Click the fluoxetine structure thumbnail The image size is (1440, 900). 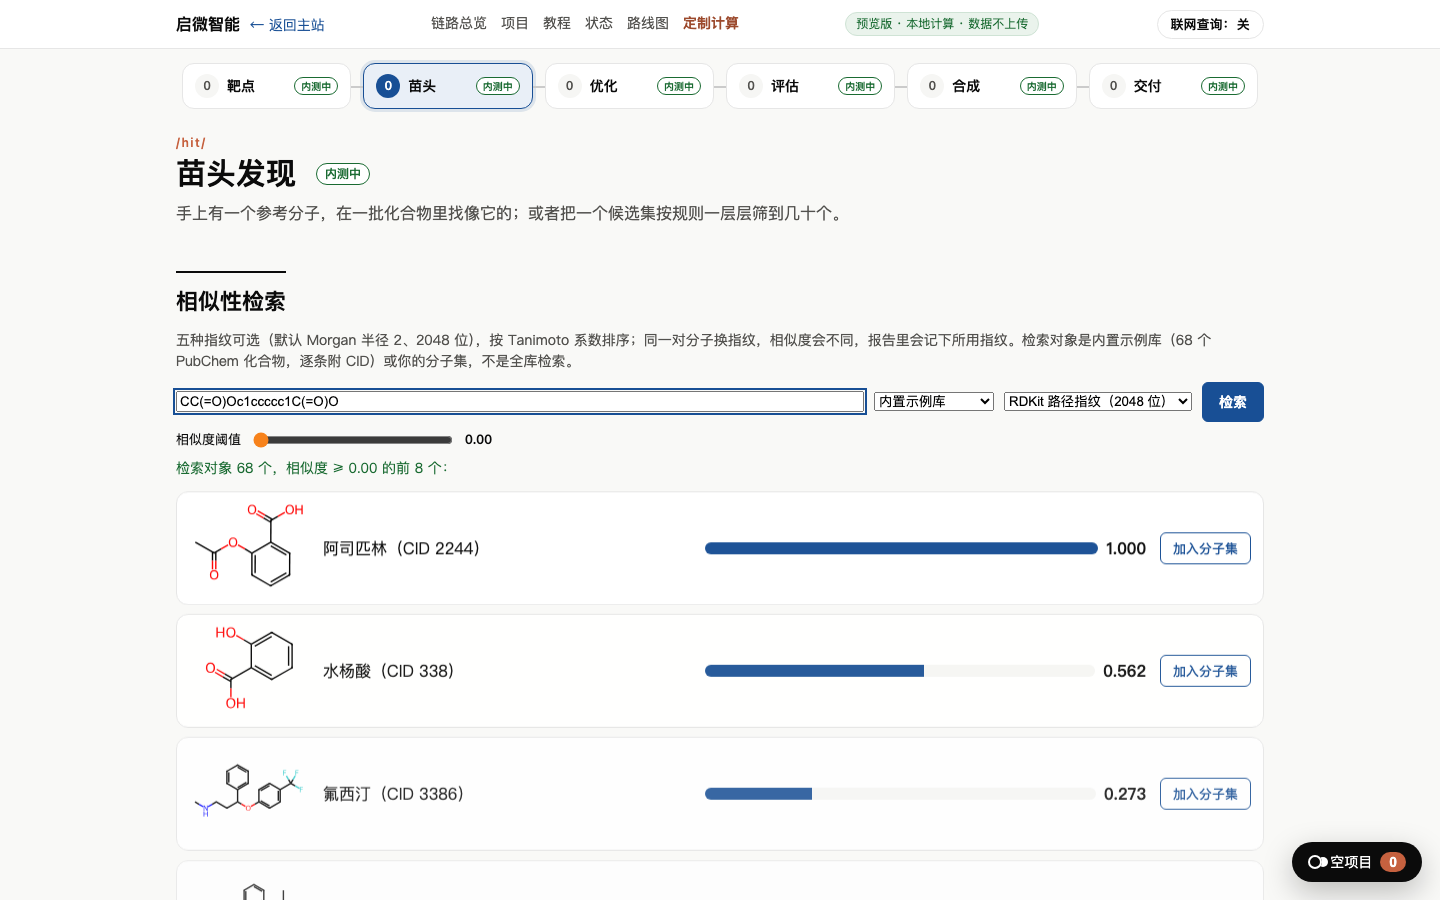coord(249,792)
